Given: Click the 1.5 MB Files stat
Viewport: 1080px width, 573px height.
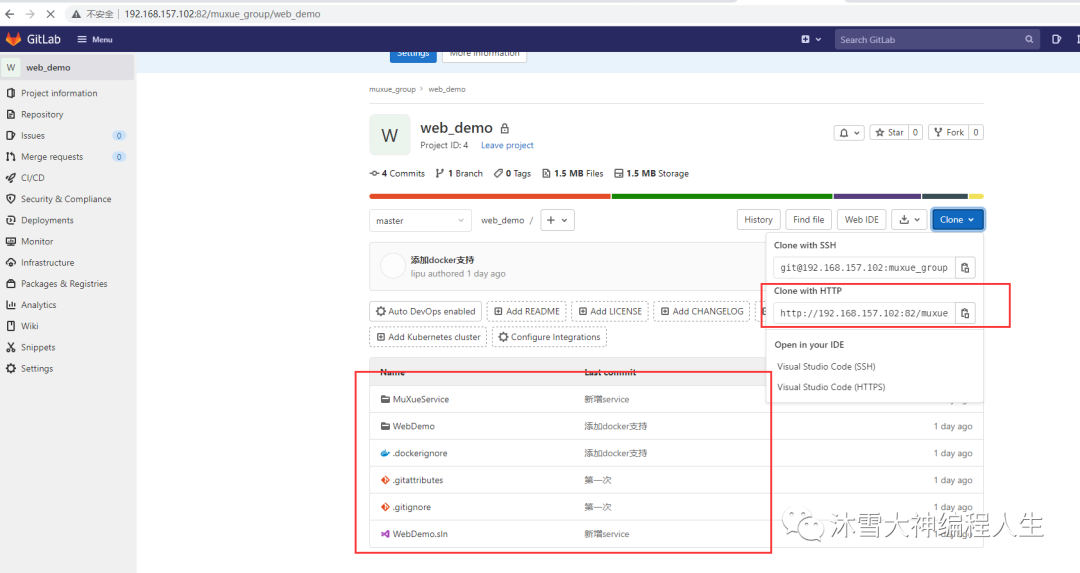Looking at the screenshot, I should 572,174.
